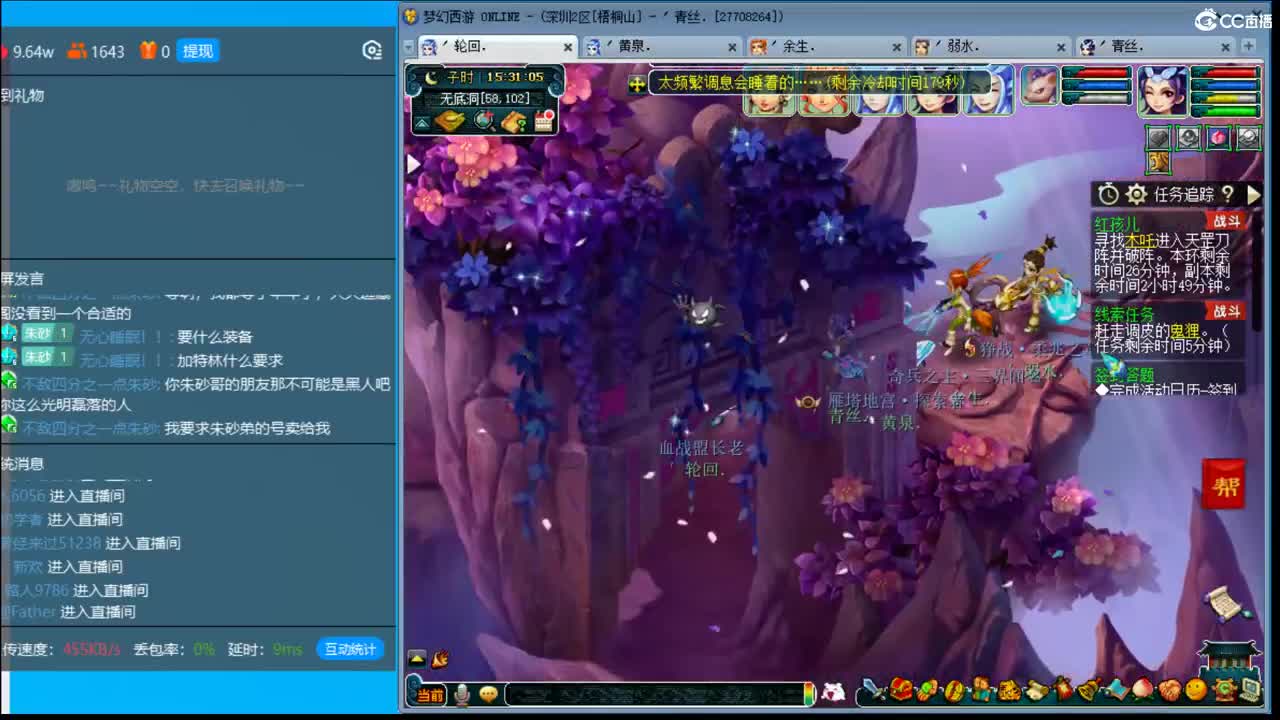Open the activity calendar icon
Viewport: 1280px width, 720px height.
point(544,122)
